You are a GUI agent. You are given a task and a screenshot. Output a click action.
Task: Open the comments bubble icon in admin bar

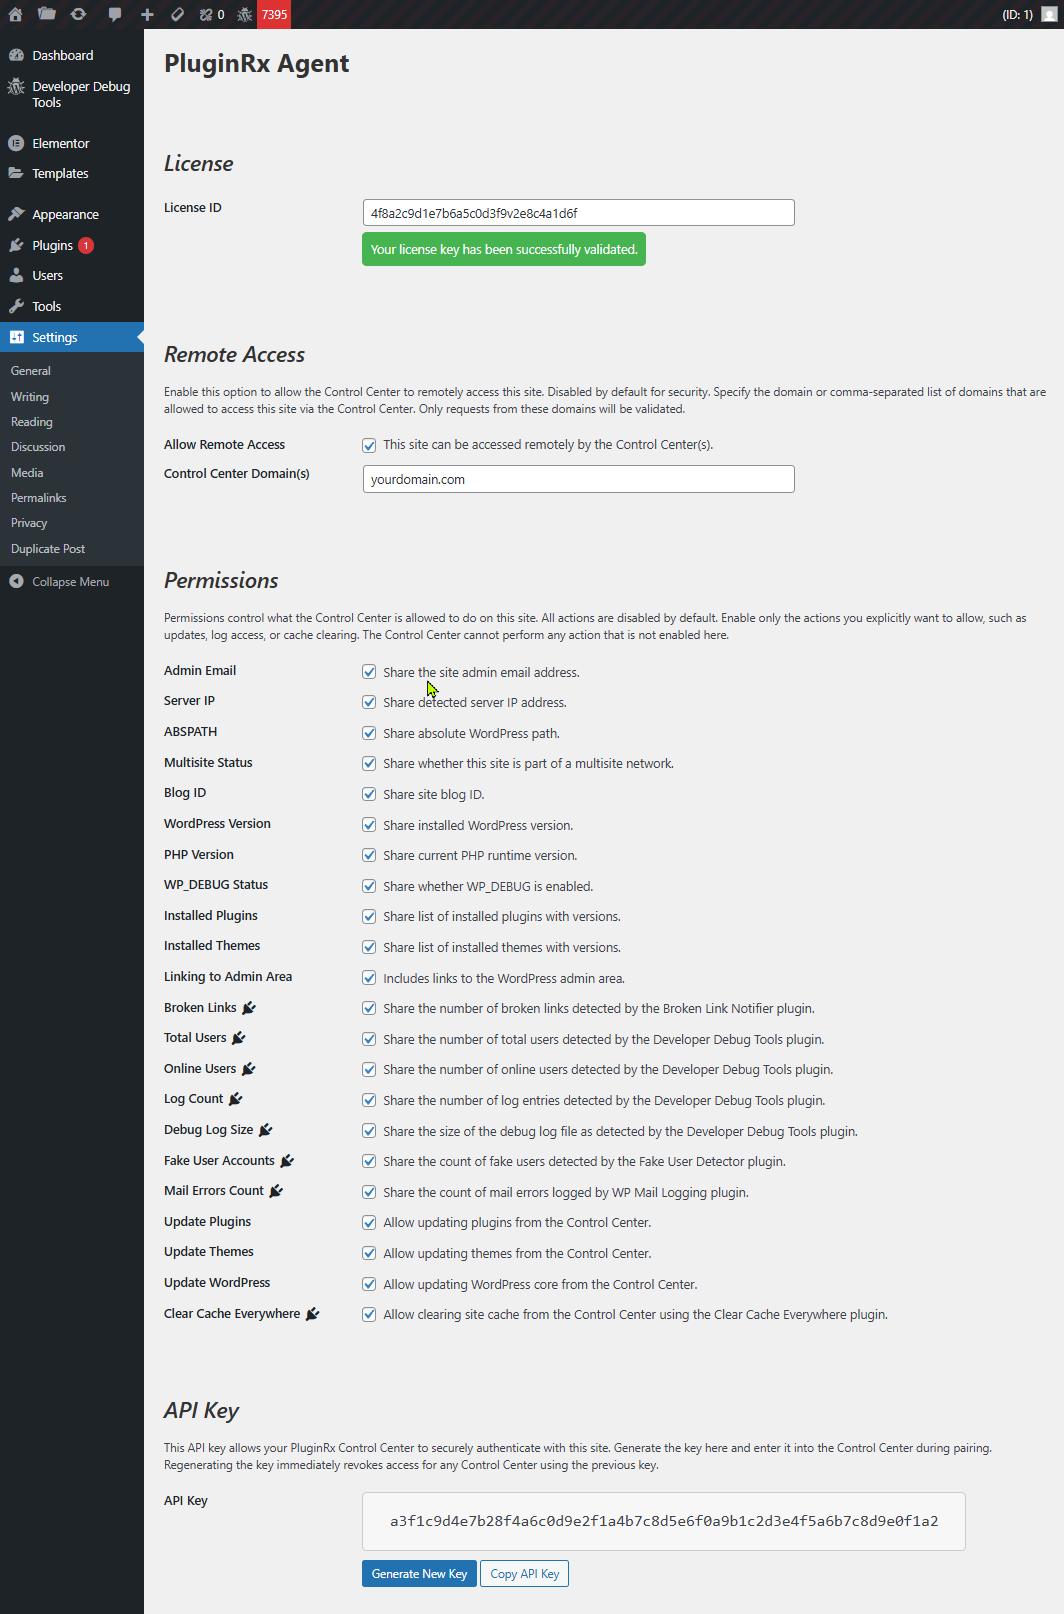(x=115, y=14)
